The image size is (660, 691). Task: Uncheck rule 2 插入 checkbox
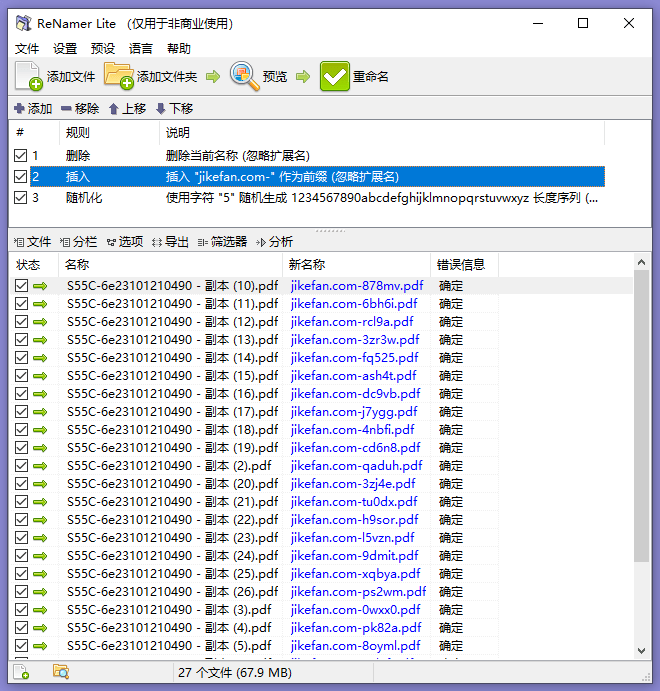click(21, 177)
